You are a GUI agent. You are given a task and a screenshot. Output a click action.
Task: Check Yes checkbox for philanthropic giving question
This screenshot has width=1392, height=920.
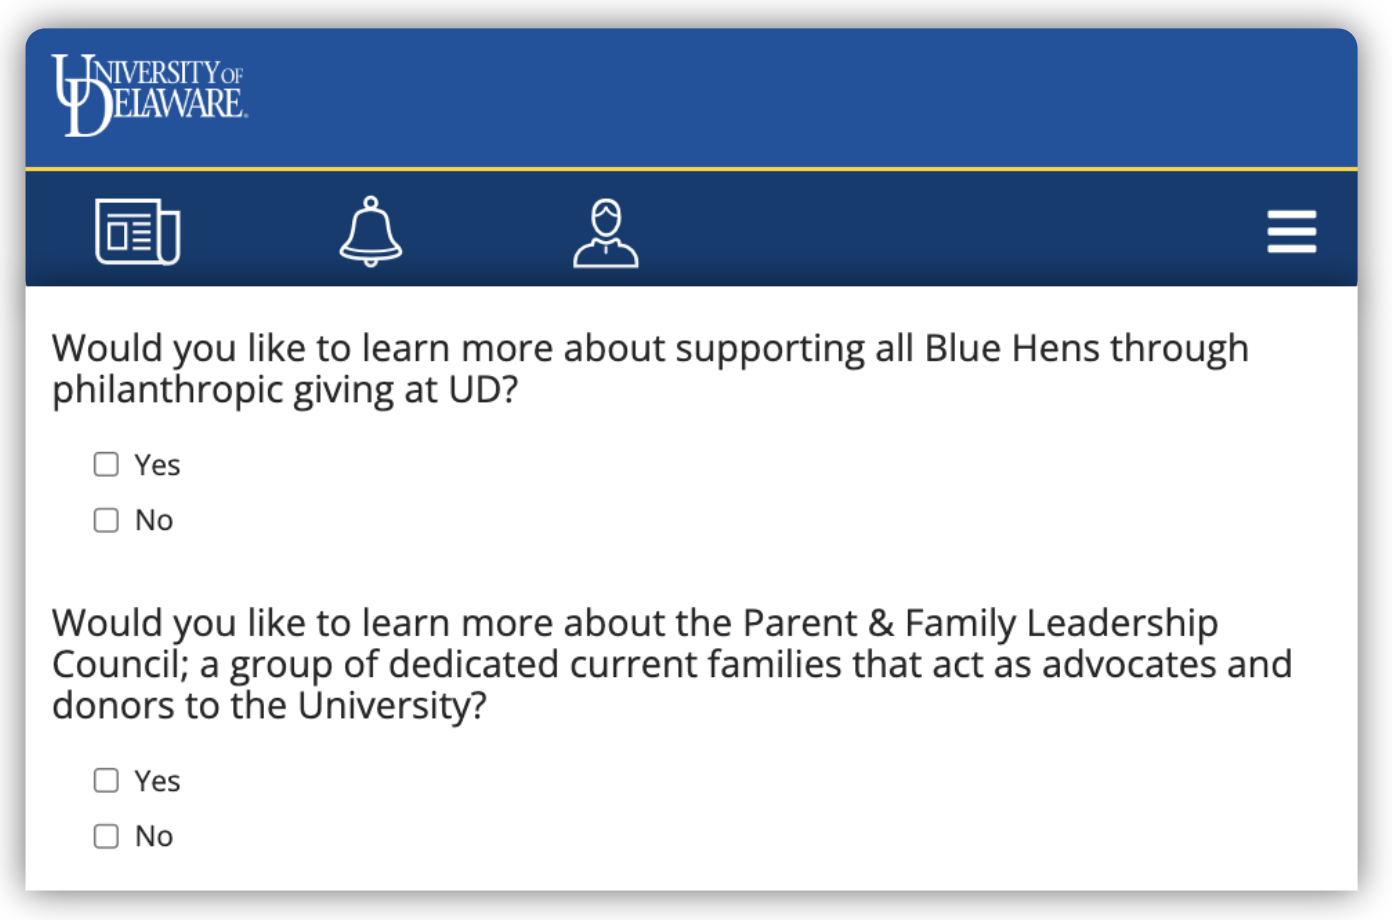[x=106, y=464]
